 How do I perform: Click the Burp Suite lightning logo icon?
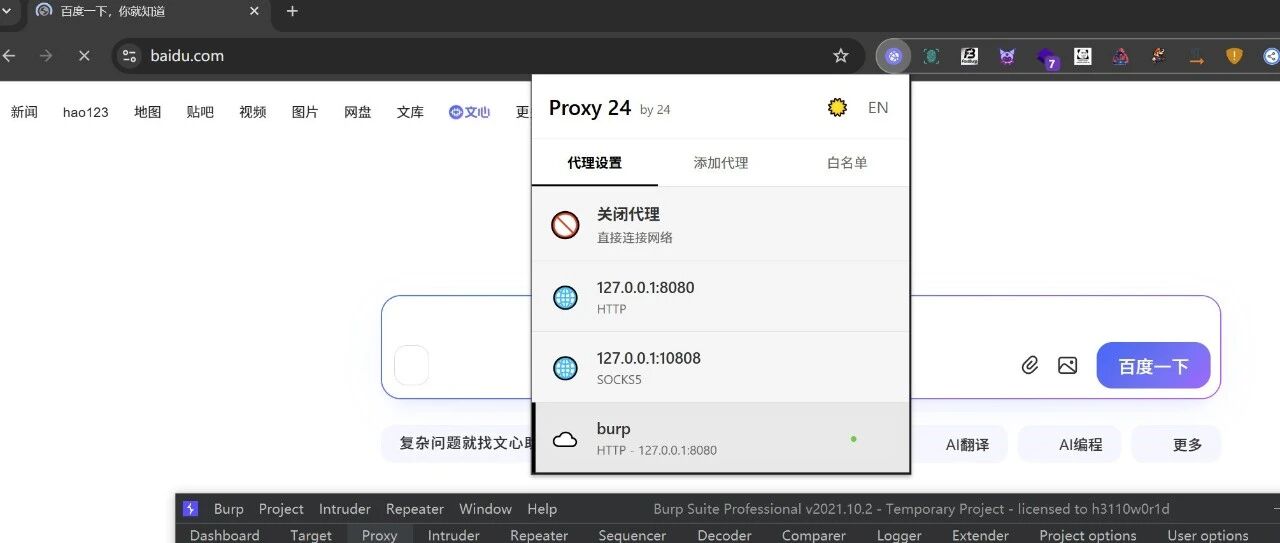click(190, 509)
